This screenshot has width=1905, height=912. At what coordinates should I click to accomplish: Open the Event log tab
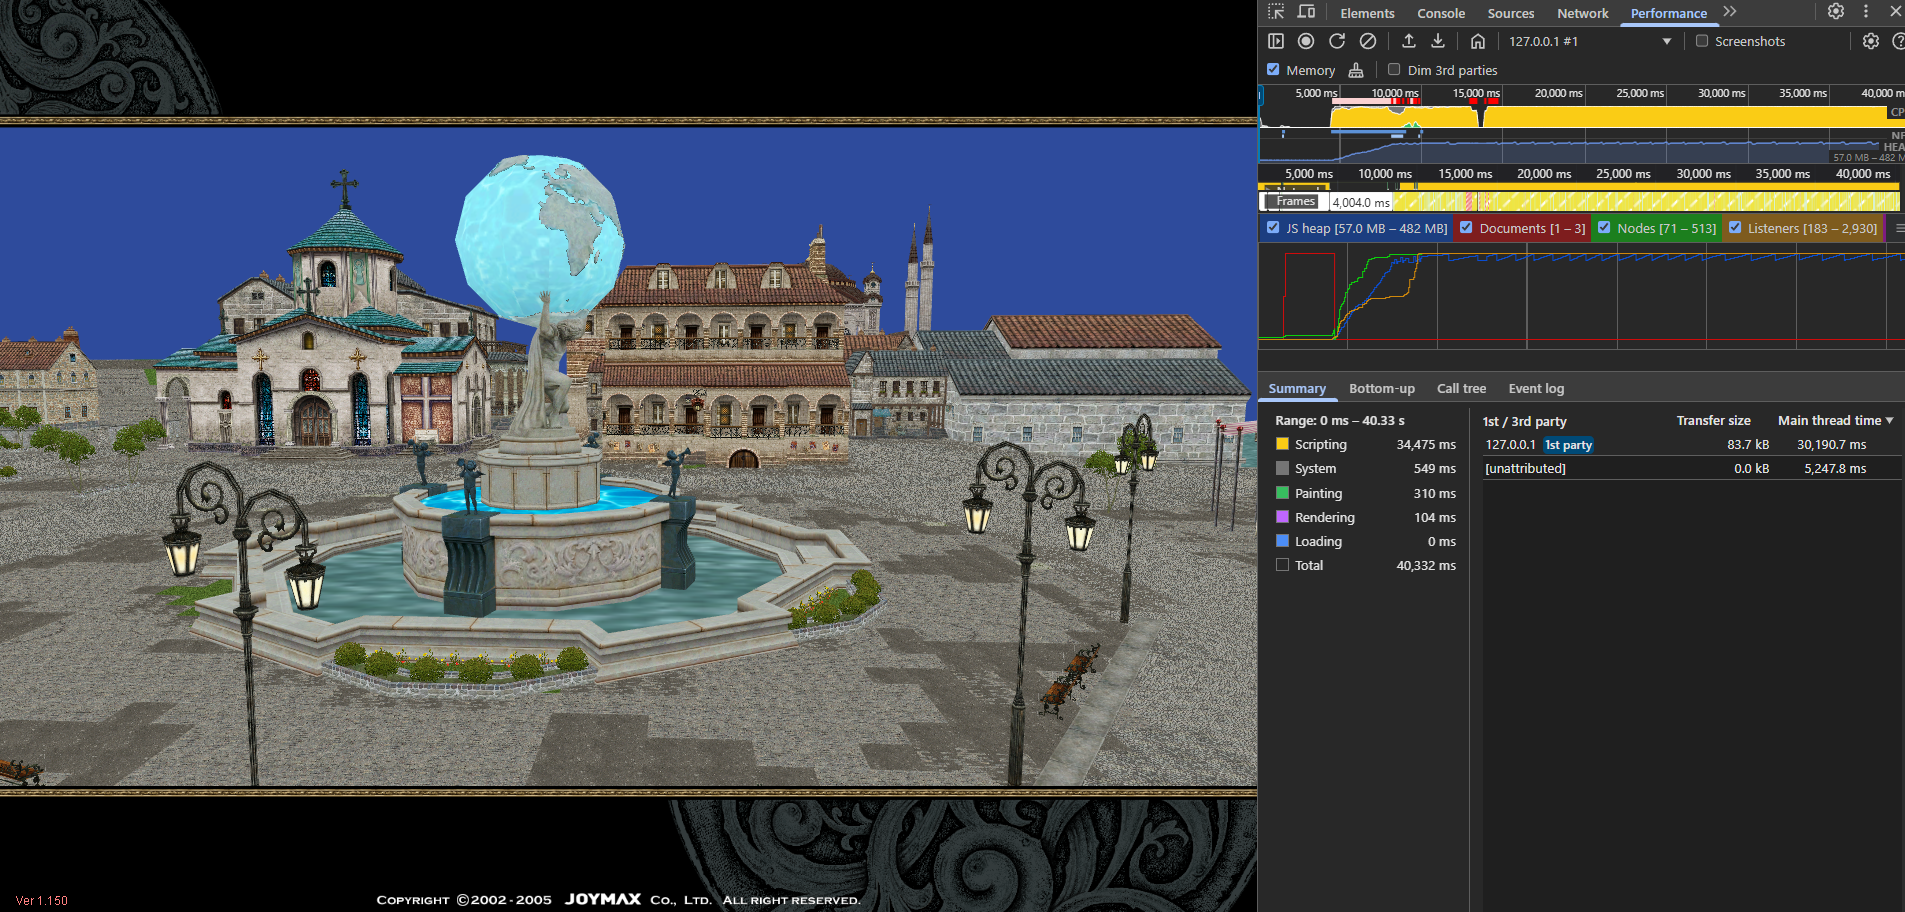coord(1536,389)
